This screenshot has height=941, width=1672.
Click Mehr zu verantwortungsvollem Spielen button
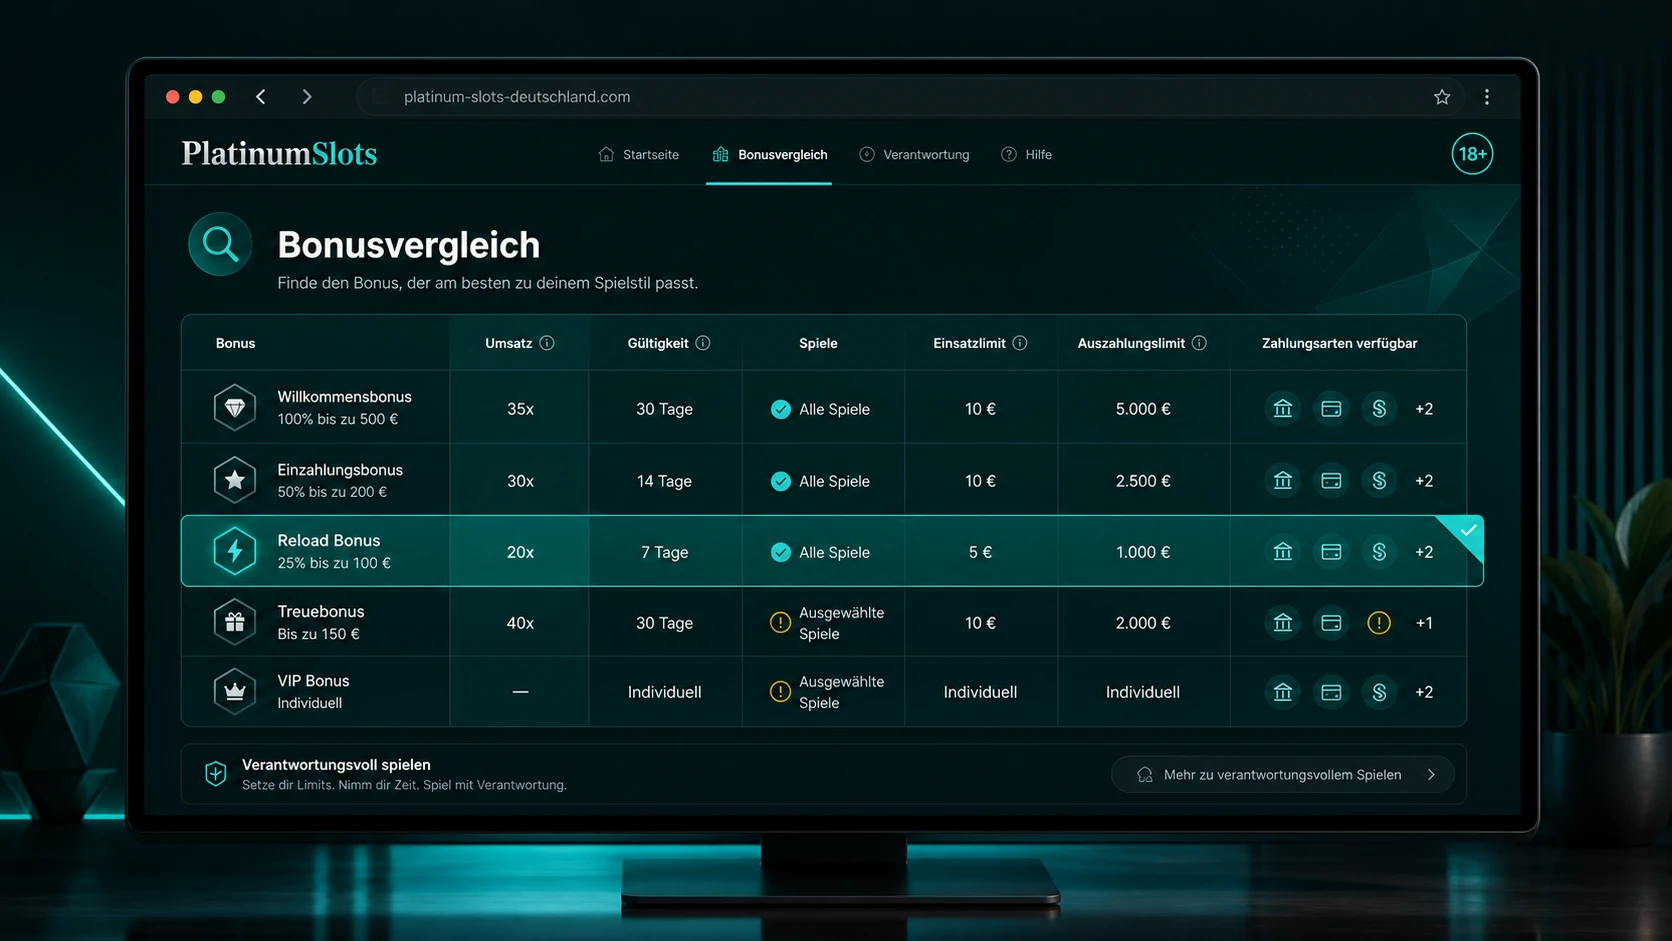coord(1283,774)
